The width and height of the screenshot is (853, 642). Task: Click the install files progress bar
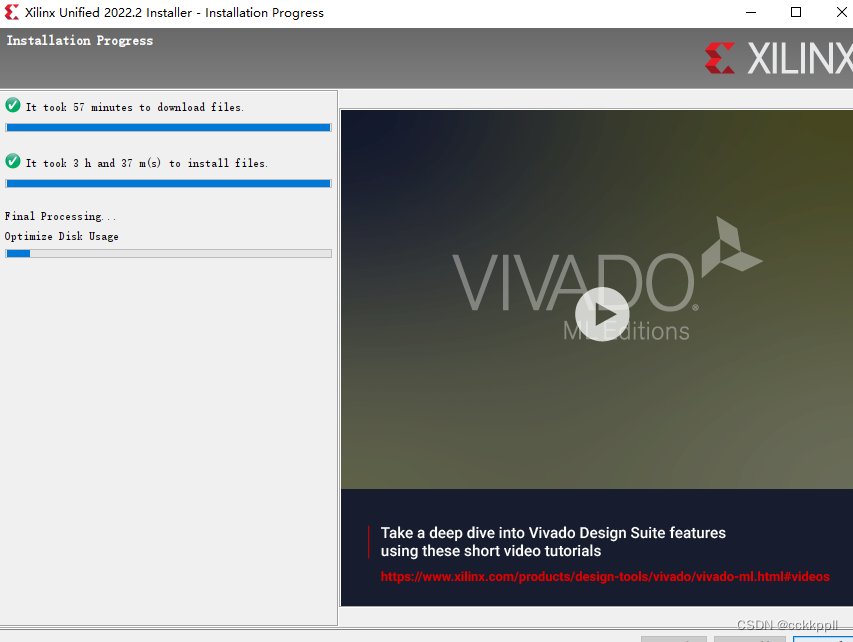pos(168,183)
